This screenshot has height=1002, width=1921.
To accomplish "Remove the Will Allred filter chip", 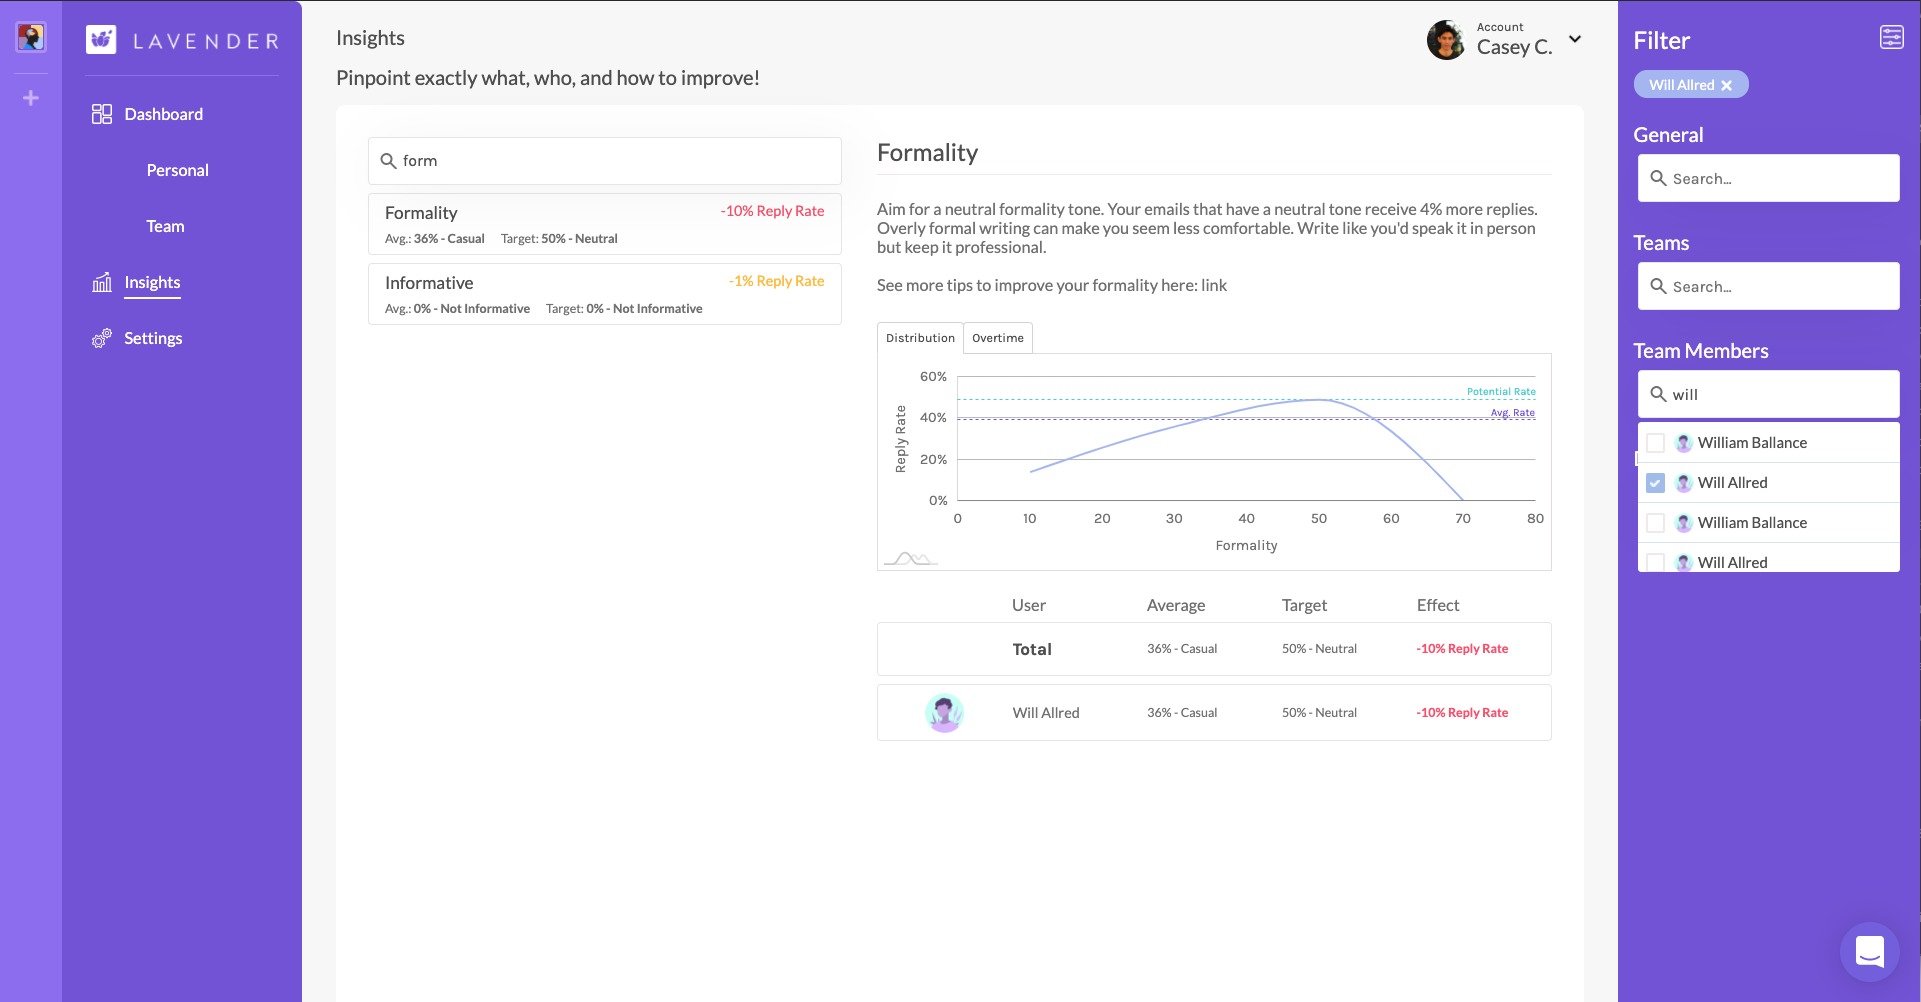I will [x=1726, y=86].
